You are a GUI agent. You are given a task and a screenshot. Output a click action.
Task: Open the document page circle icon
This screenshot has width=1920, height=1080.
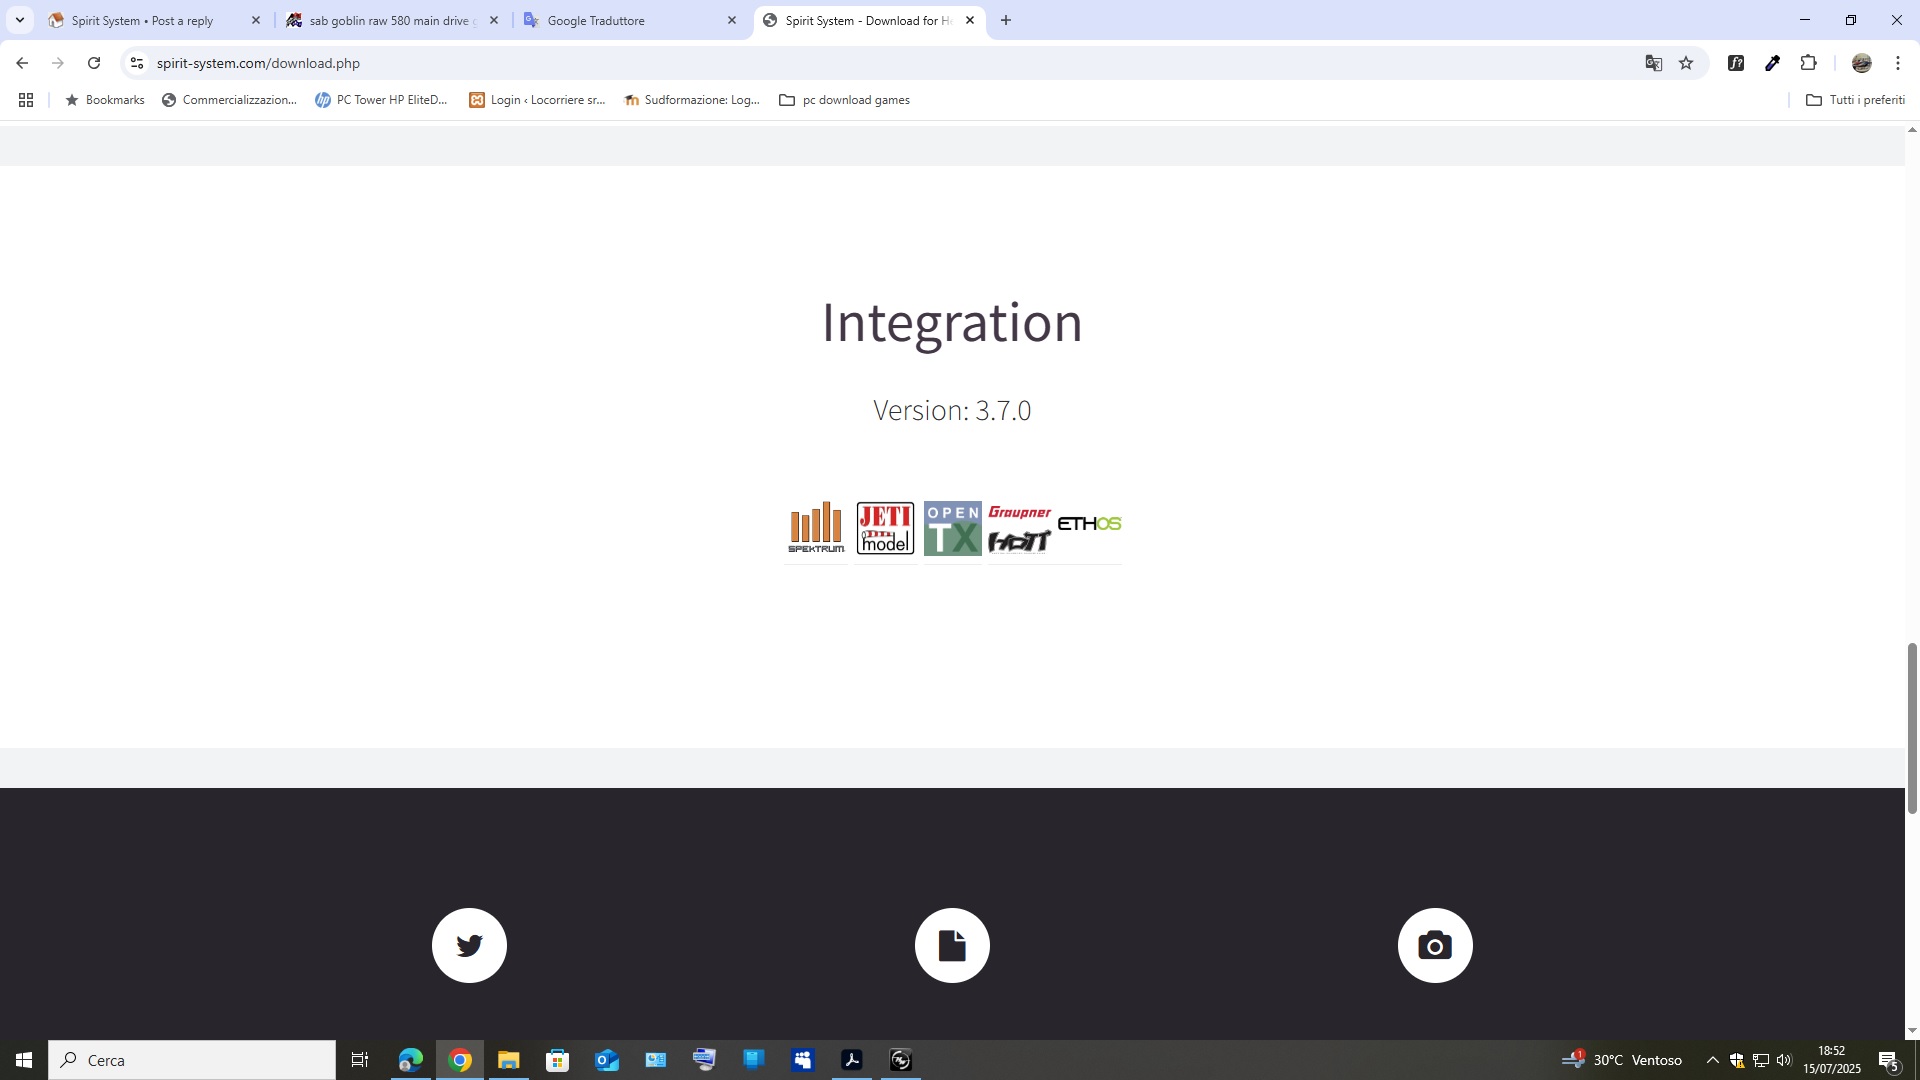[952, 945]
